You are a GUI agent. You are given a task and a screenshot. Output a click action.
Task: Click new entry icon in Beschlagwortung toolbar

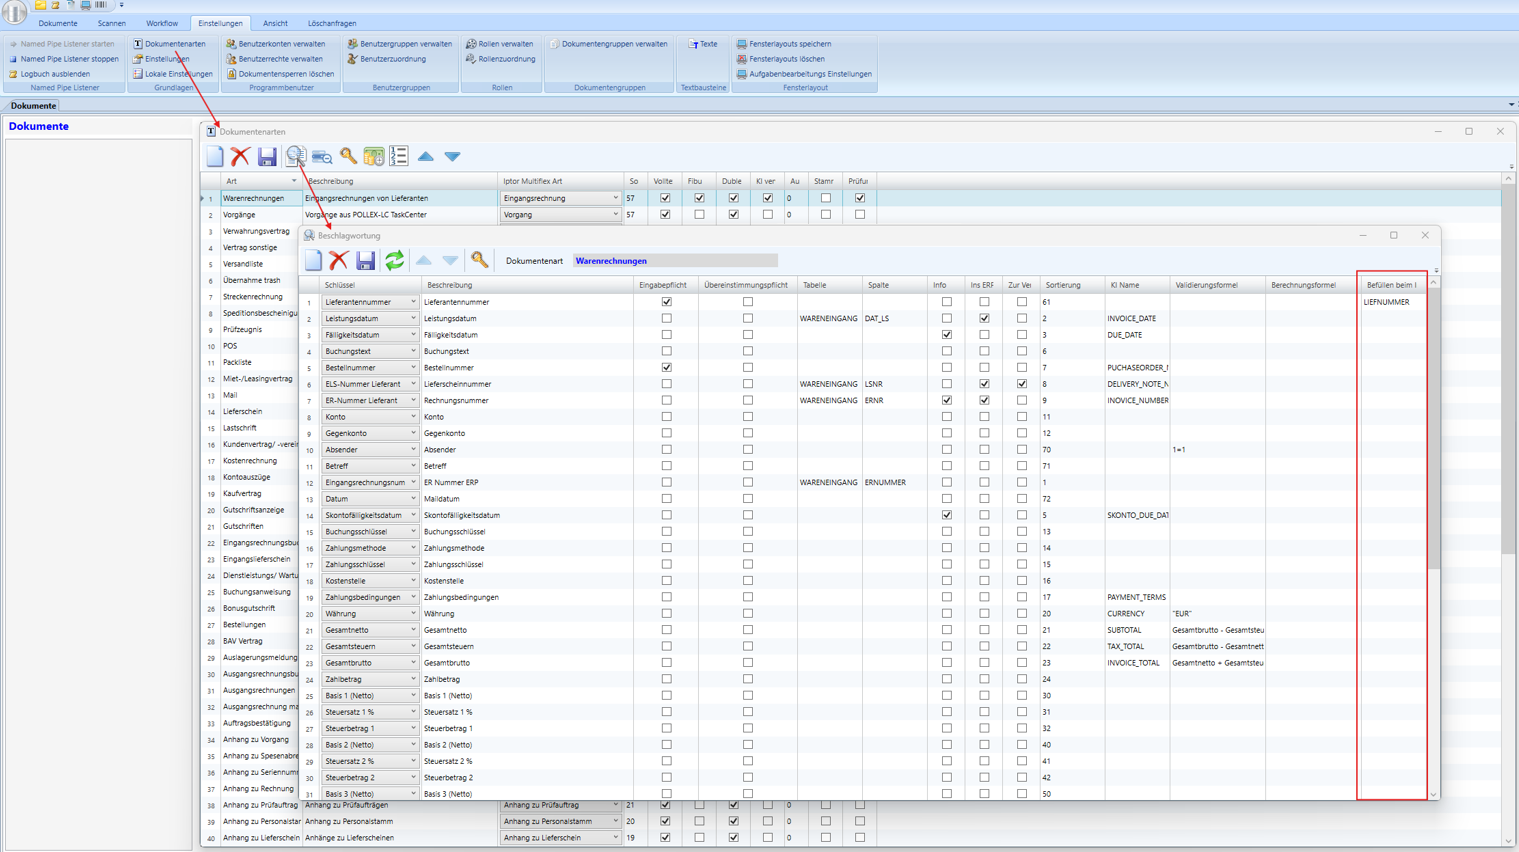(x=313, y=260)
